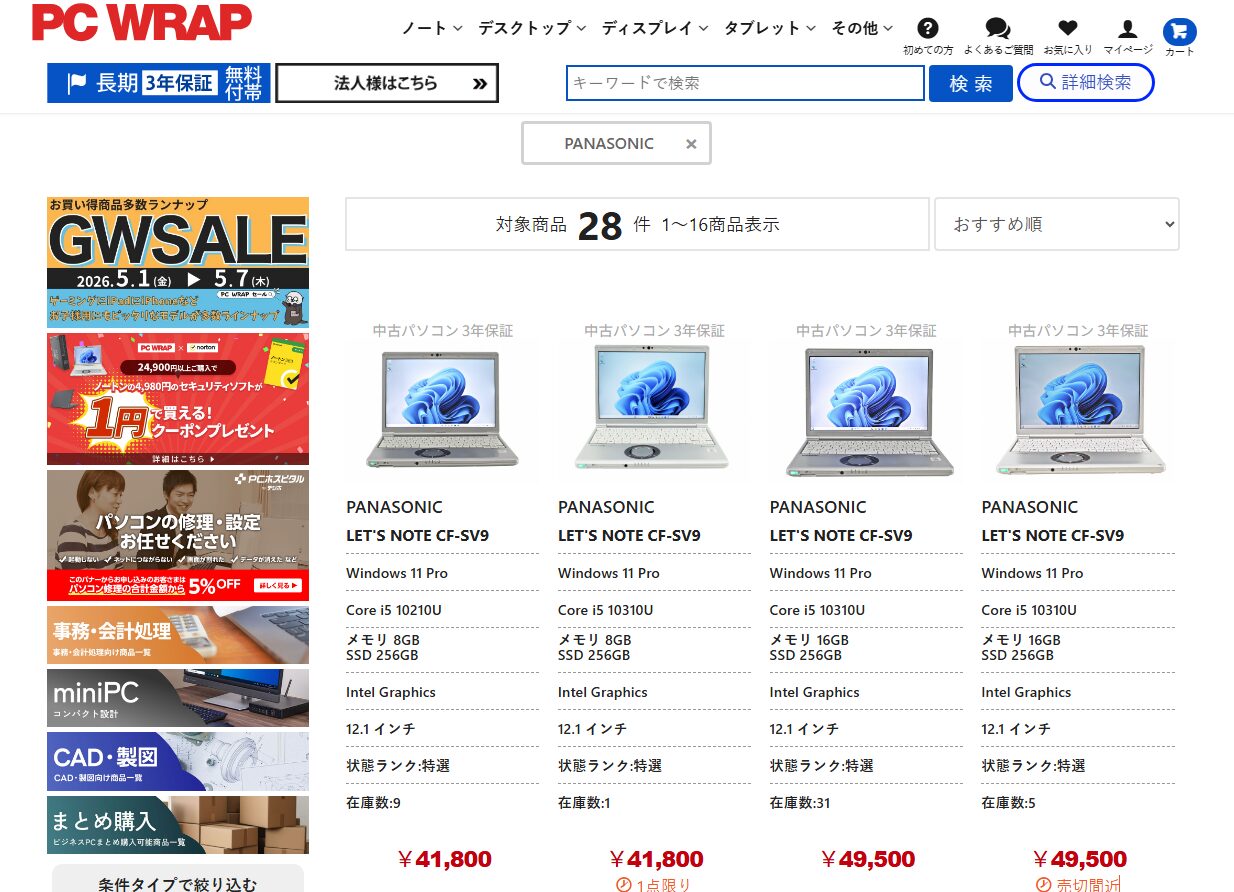The width and height of the screenshot is (1234, 892).
Task: Open the お気に入り heart icon
Action: pyautogui.click(x=1067, y=29)
